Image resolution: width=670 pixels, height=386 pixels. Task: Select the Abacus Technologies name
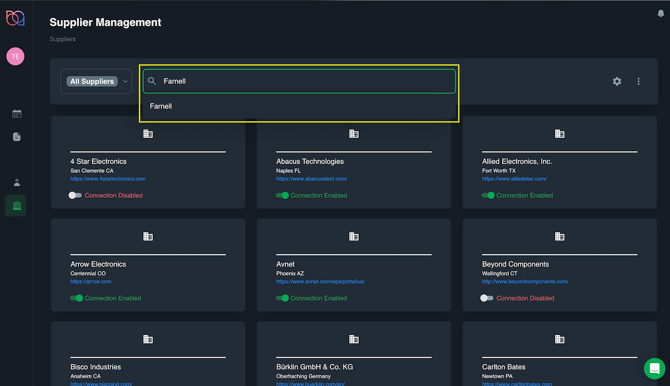310,161
